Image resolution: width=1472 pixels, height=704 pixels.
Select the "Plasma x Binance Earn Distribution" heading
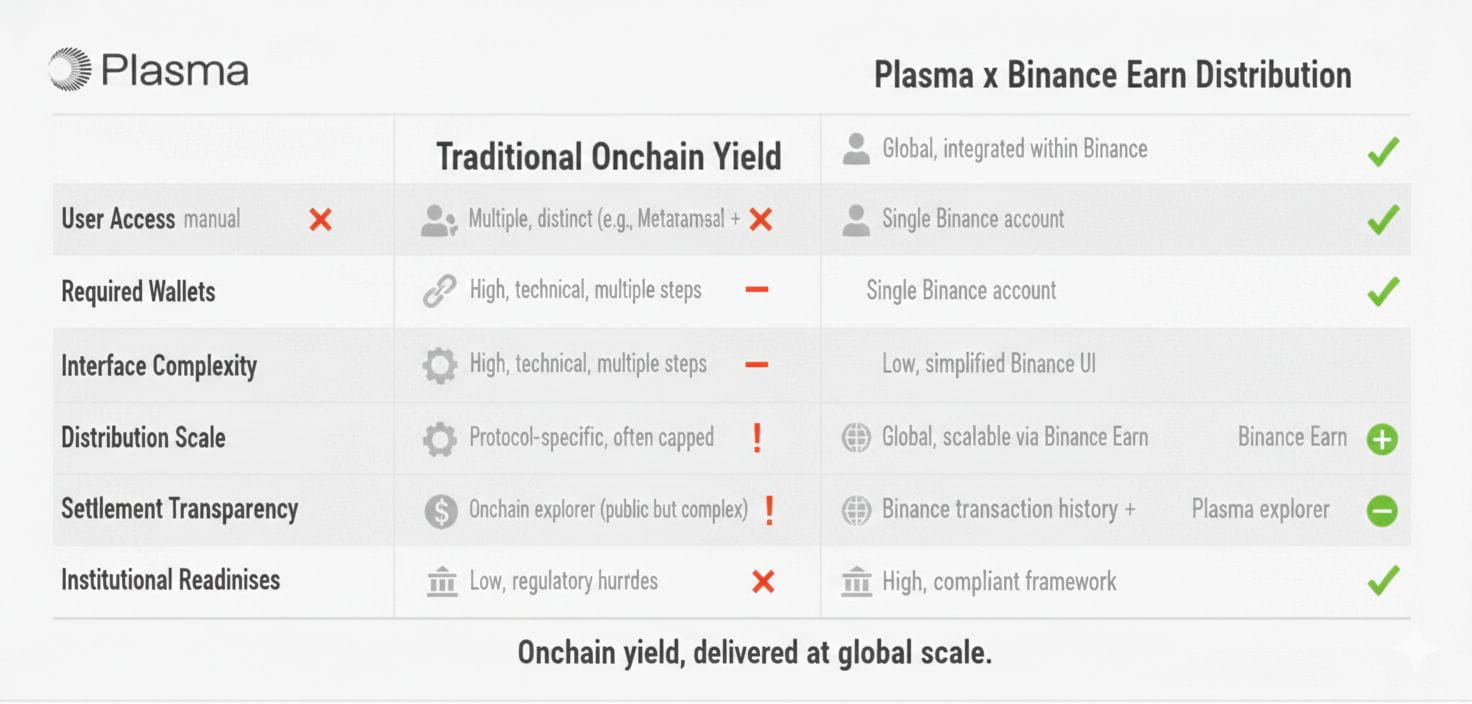pos(1112,75)
